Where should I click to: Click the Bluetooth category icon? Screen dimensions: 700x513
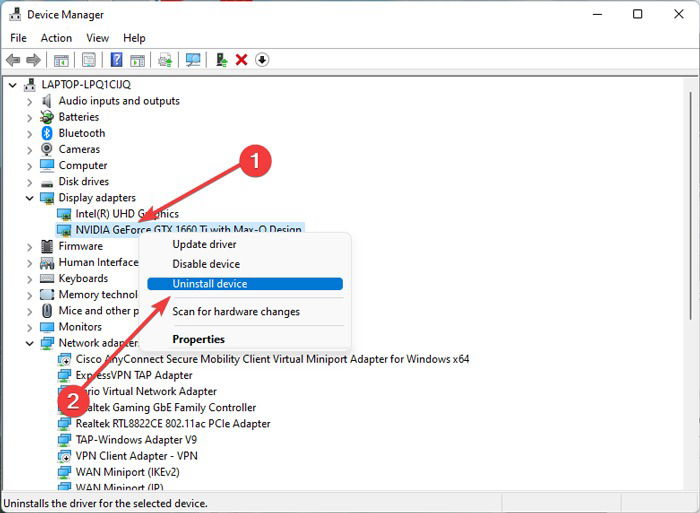pos(47,133)
